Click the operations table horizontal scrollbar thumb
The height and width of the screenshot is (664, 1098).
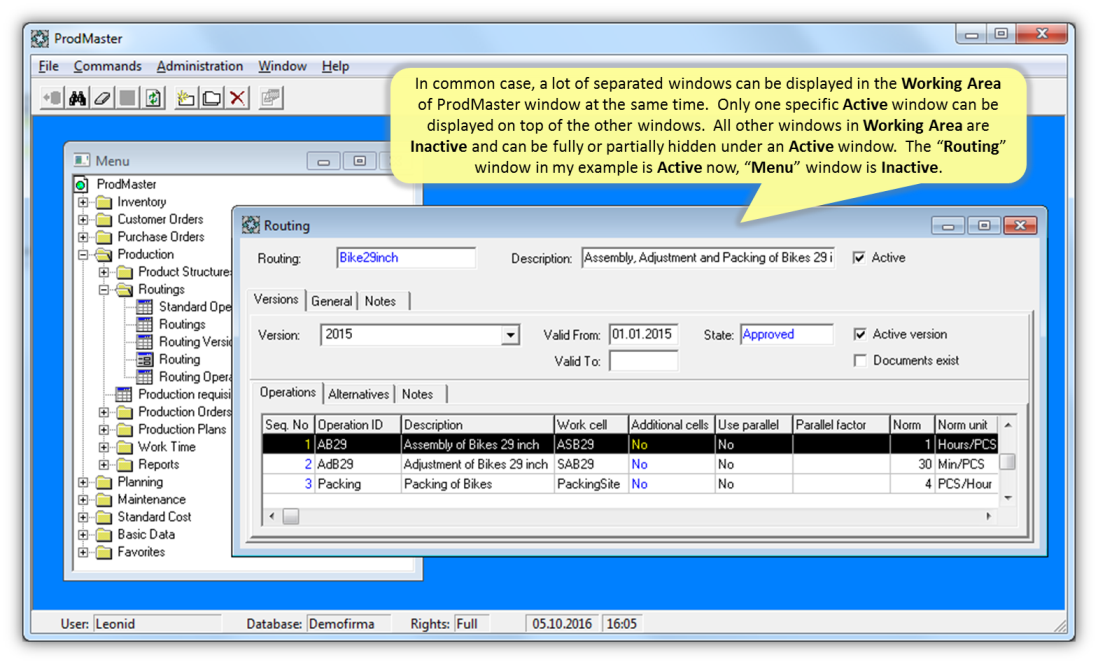(x=291, y=516)
